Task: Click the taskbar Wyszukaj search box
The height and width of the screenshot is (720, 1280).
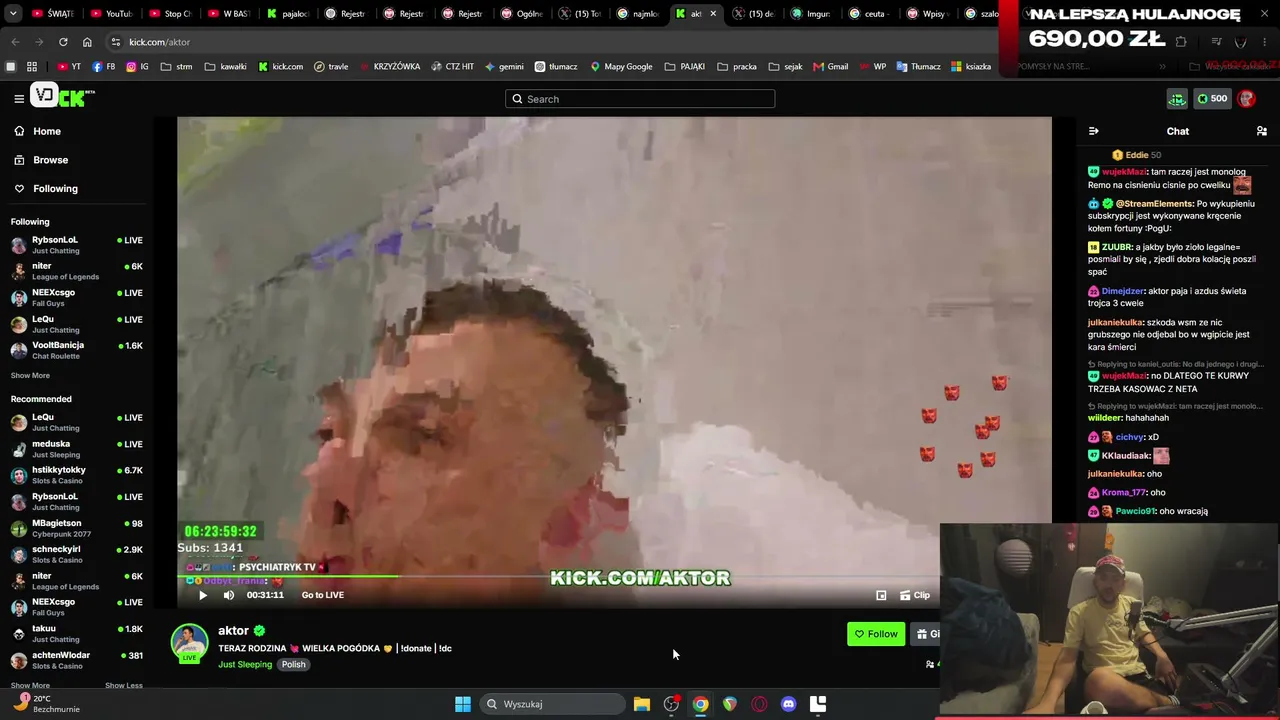Action: (551, 704)
